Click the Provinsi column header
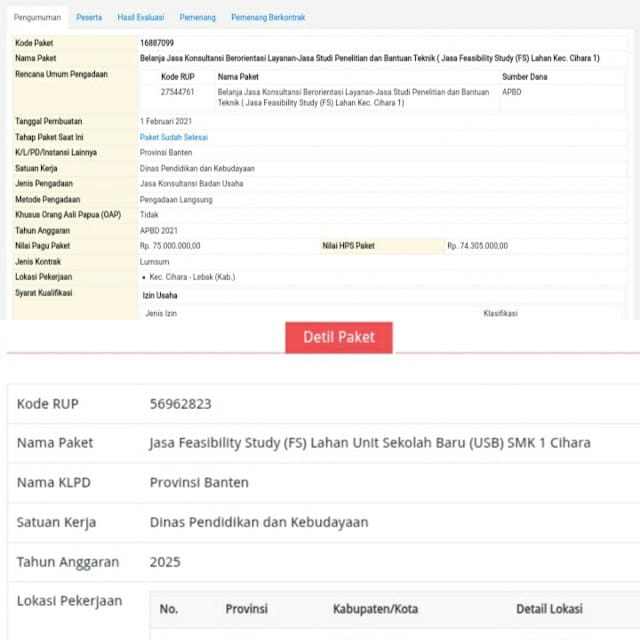Screen dimensions: 640x640 (x=246, y=608)
